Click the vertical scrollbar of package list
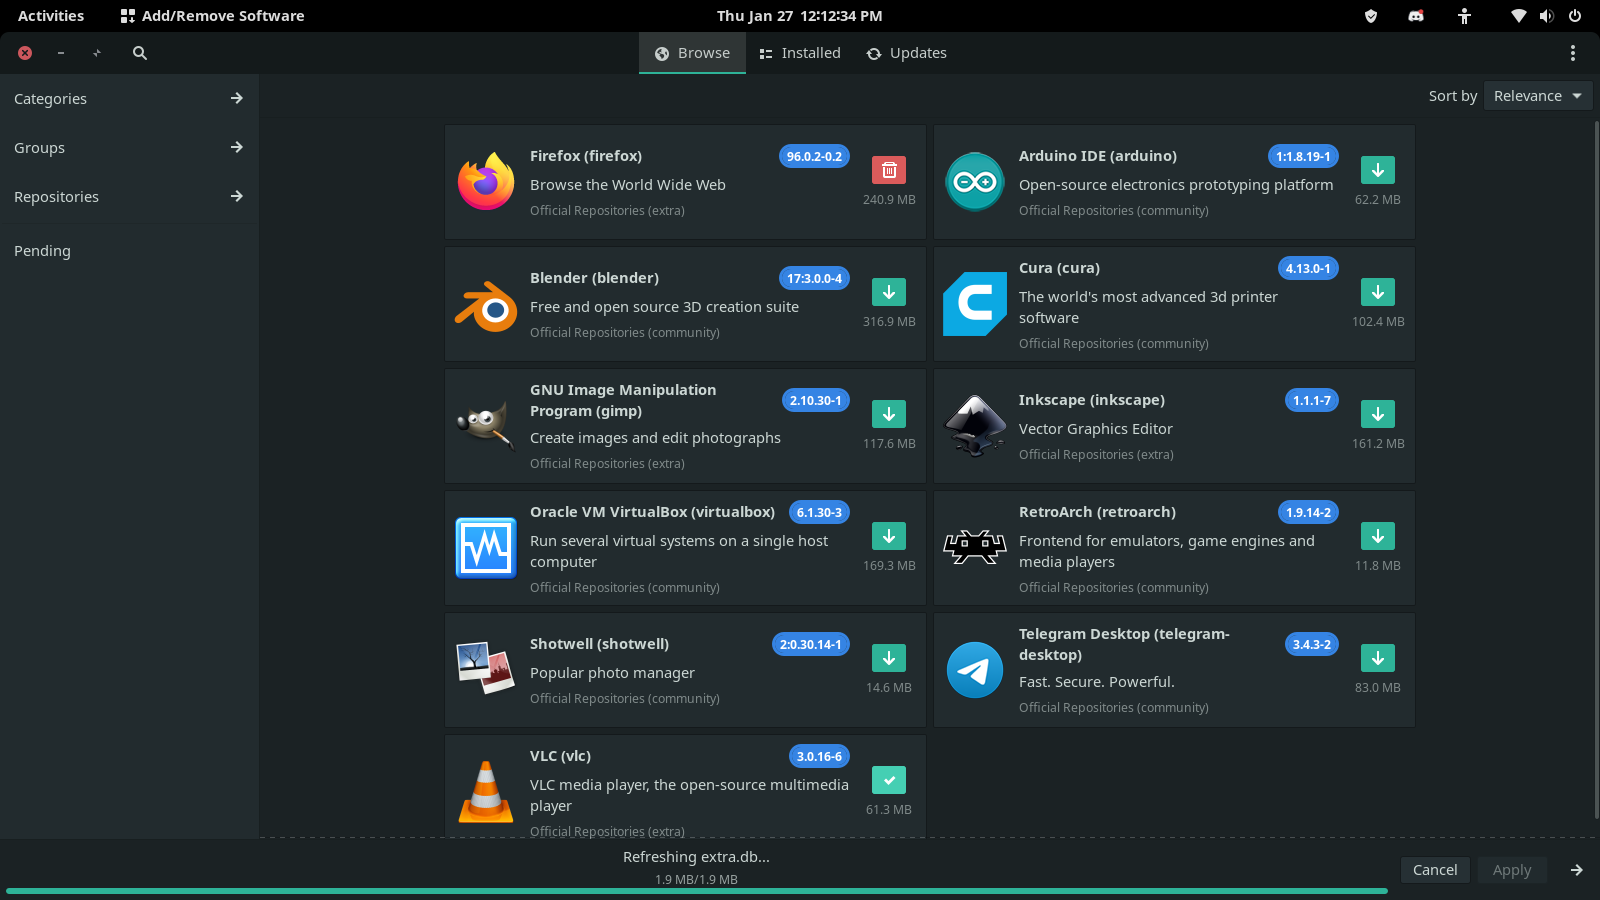 [1595, 470]
